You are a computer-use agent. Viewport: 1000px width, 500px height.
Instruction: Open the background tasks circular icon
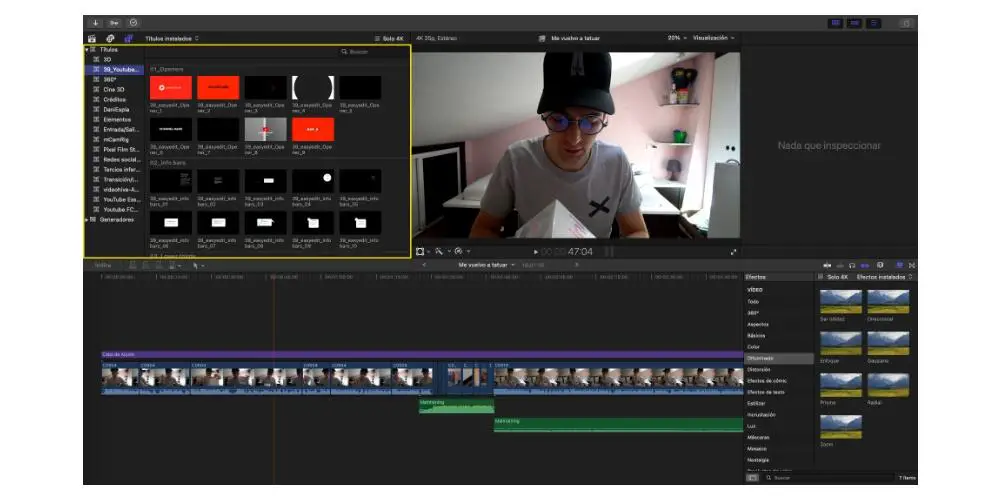(134, 22)
